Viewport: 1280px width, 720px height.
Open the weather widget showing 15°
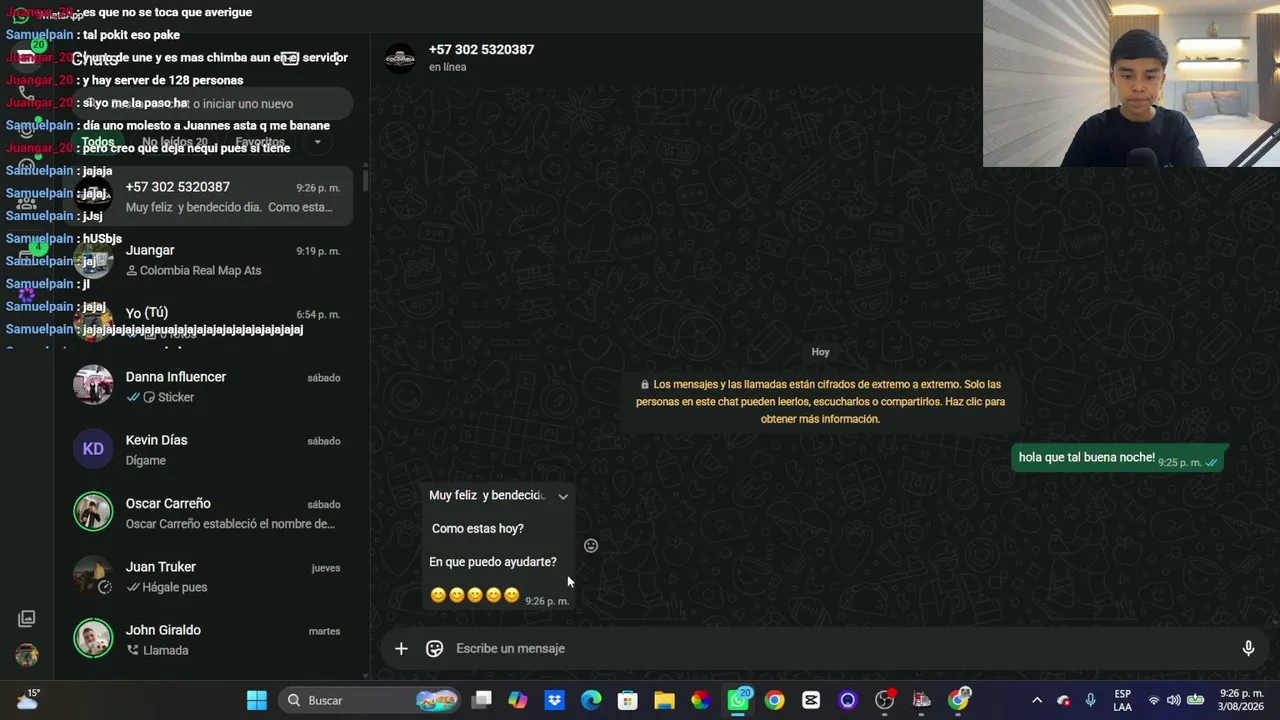[x=27, y=699]
